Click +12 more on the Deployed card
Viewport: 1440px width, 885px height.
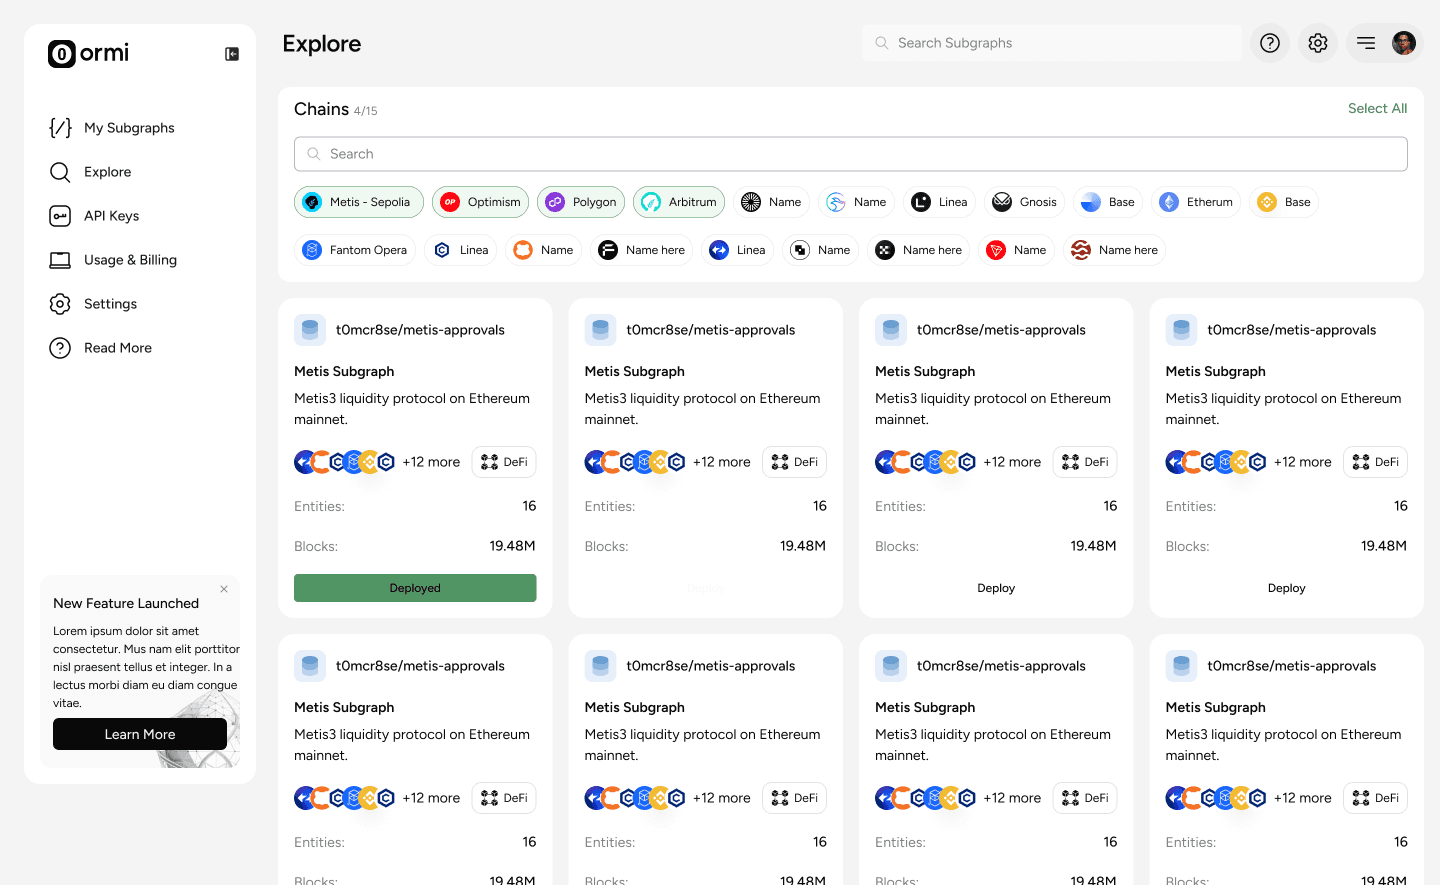(431, 462)
